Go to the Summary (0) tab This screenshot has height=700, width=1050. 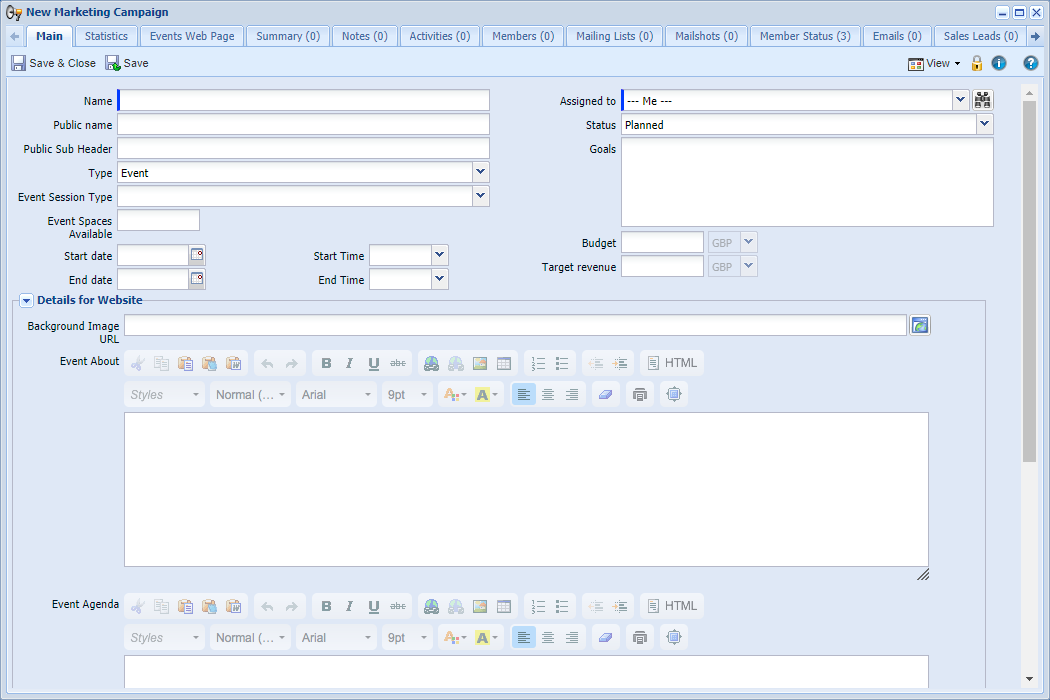click(x=288, y=36)
